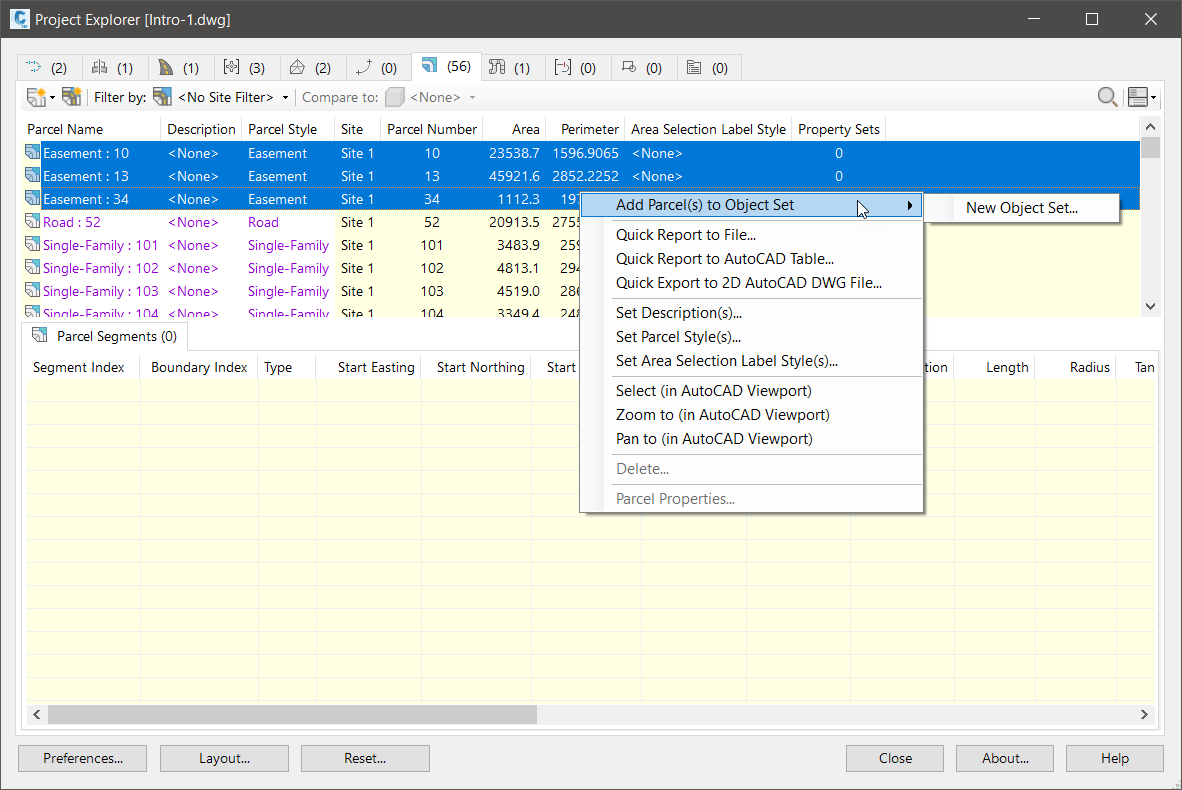Choose Zoom to (in AutoCAD Viewport)
This screenshot has height=790, width=1182.
[722, 415]
